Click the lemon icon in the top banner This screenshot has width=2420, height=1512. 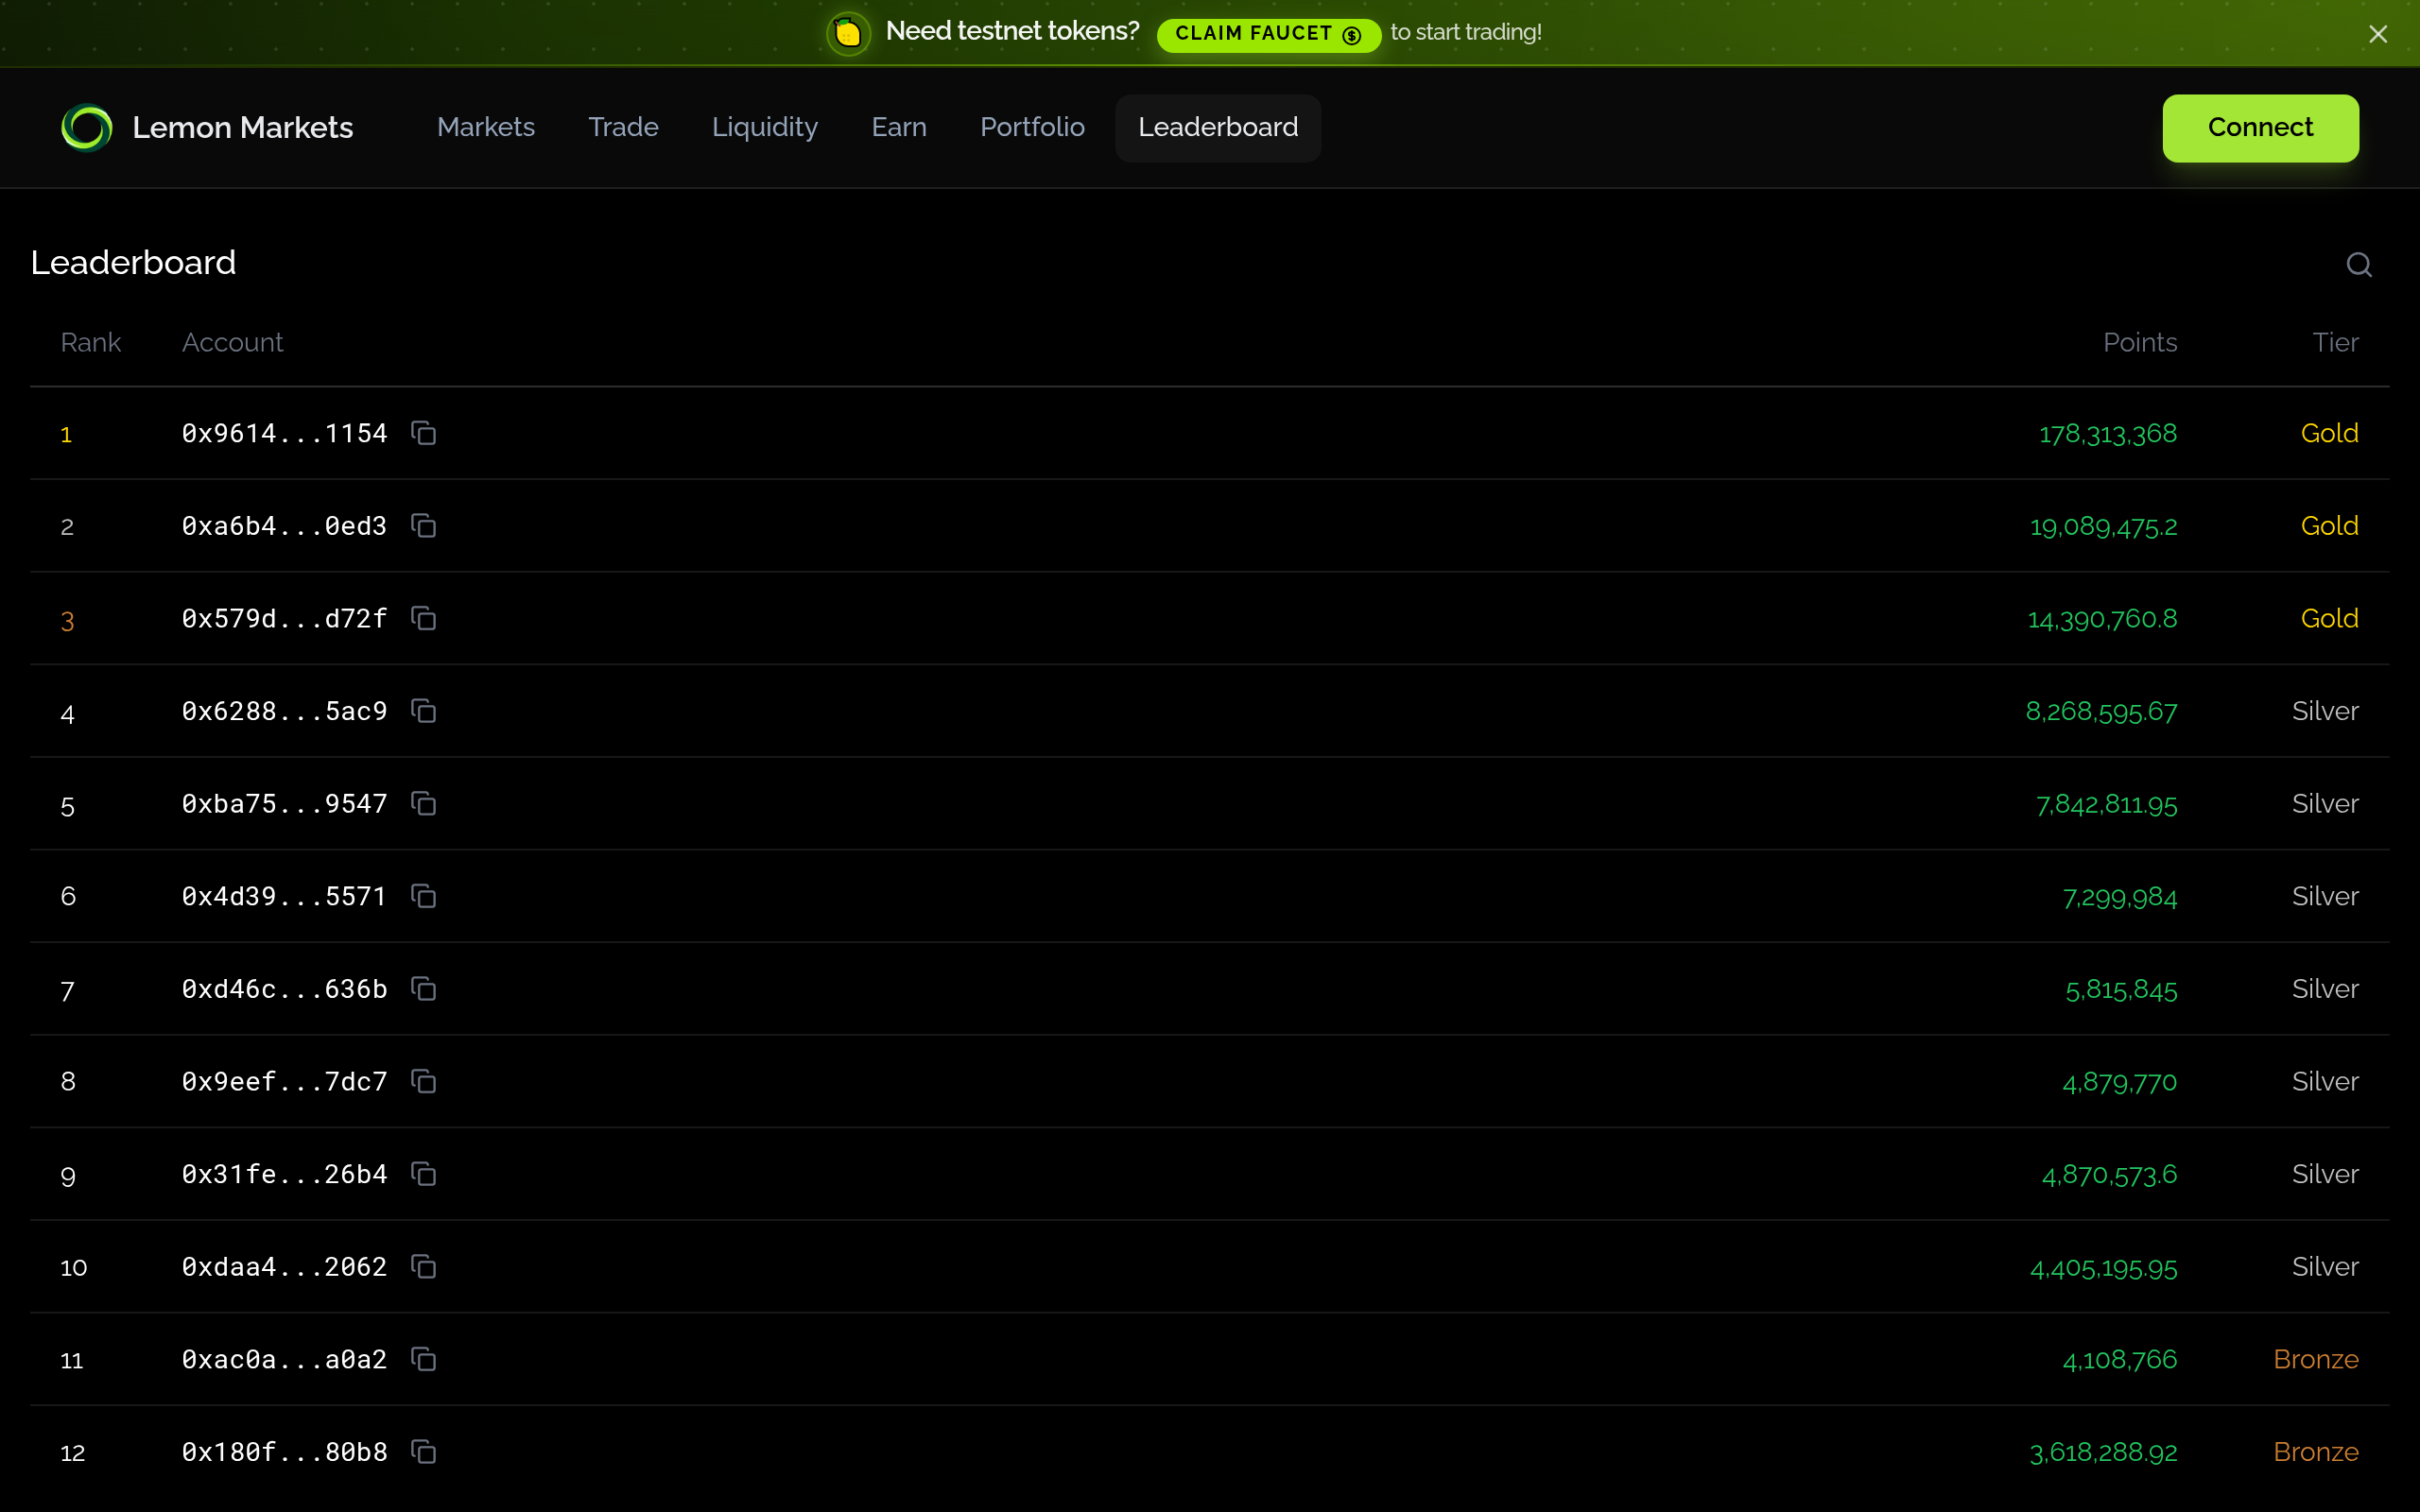[x=847, y=32]
